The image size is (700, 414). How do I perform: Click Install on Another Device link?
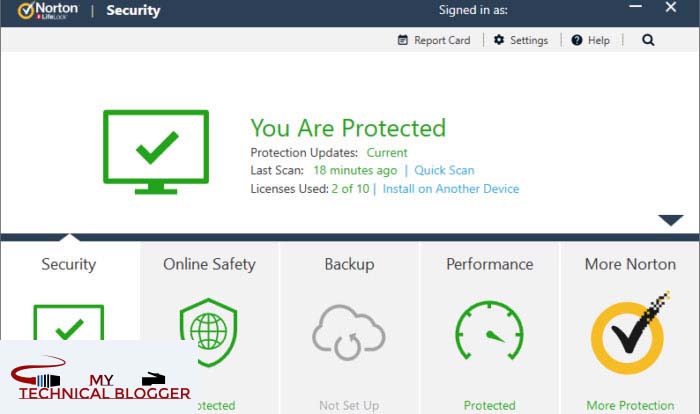tap(451, 188)
